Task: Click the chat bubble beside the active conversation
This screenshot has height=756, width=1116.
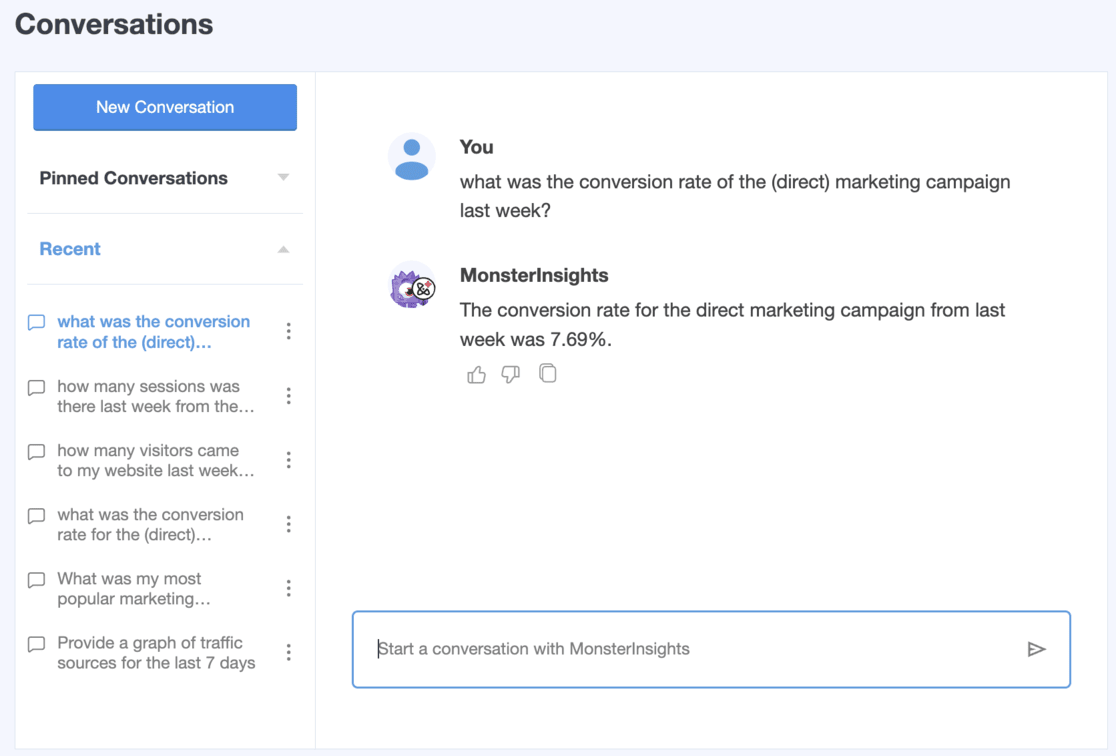Action: click(x=36, y=322)
